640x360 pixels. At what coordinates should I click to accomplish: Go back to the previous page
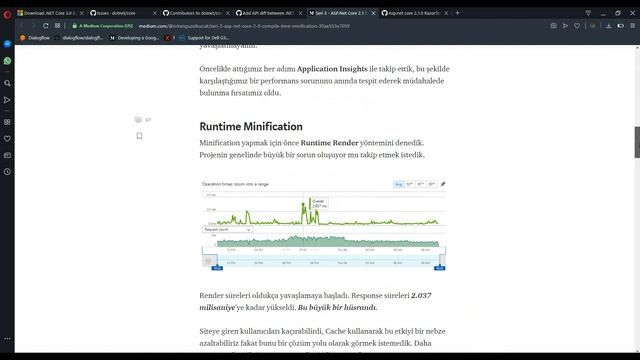[21, 26]
